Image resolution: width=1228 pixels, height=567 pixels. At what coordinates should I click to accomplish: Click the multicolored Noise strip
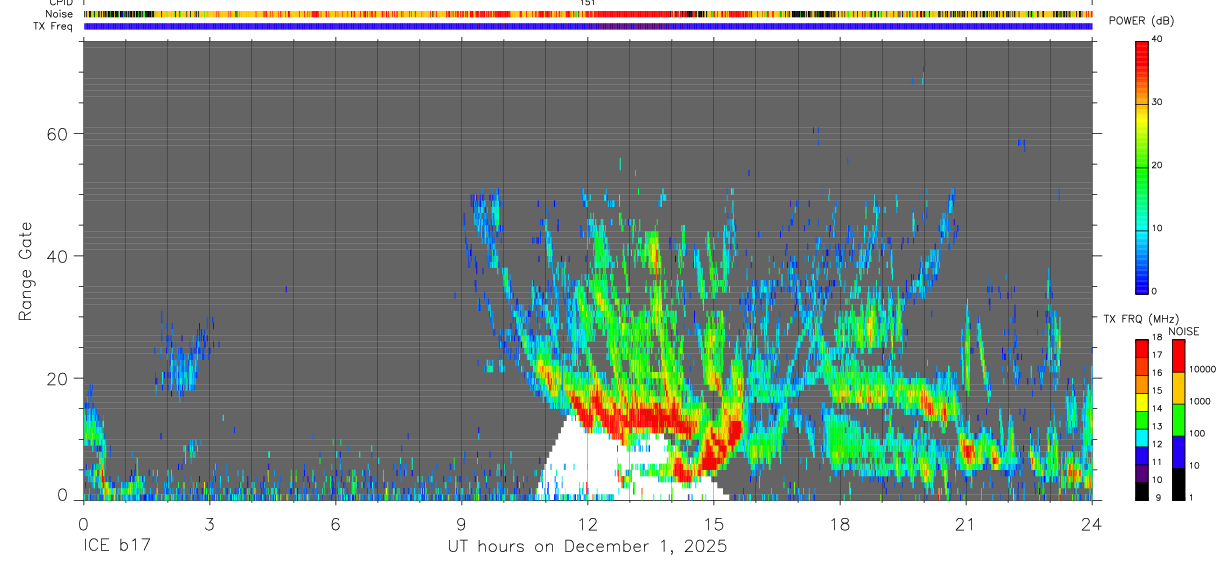588,15
